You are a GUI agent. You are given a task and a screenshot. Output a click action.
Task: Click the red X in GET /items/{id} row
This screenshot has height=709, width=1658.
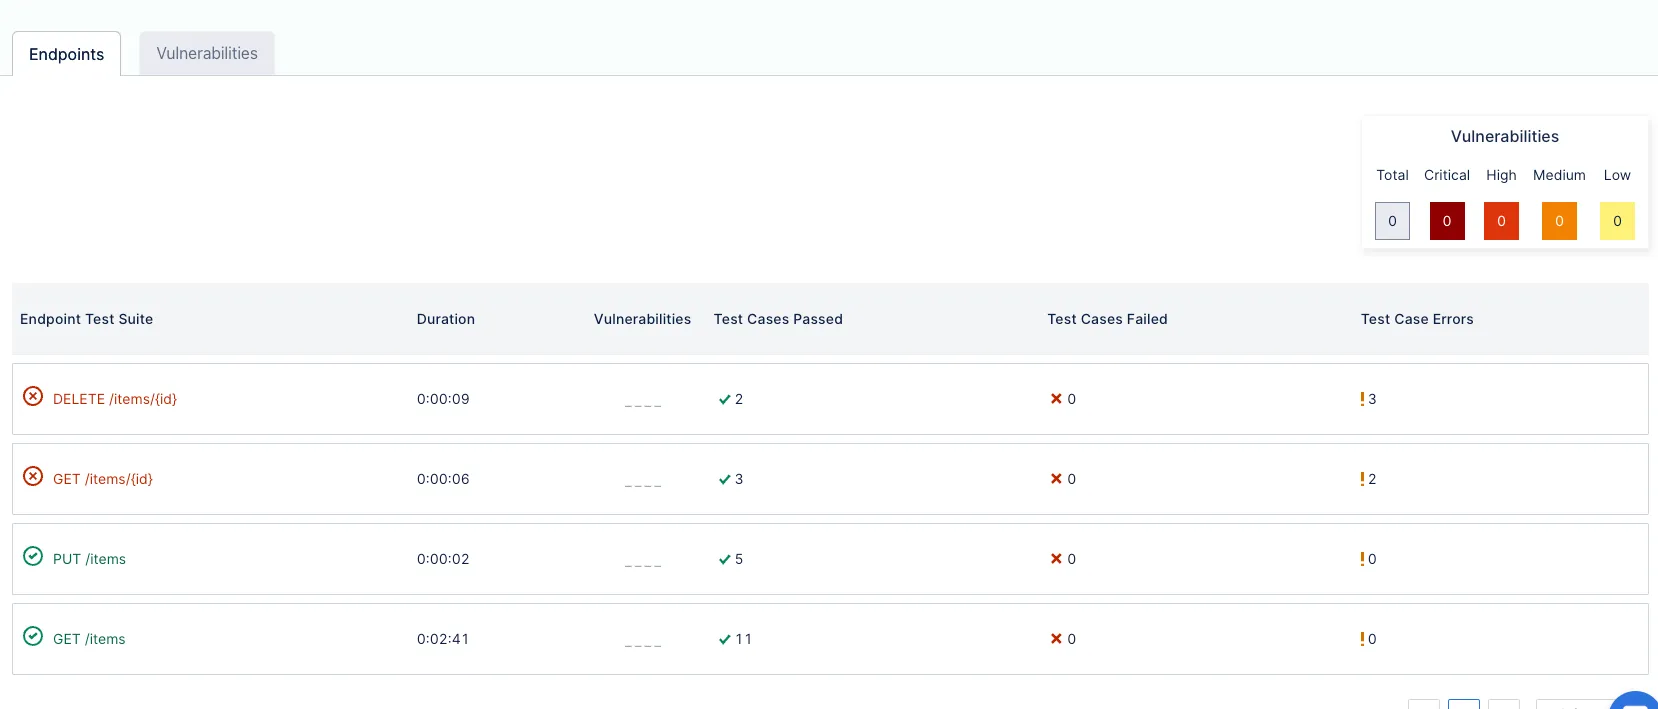pos(1056,479)
